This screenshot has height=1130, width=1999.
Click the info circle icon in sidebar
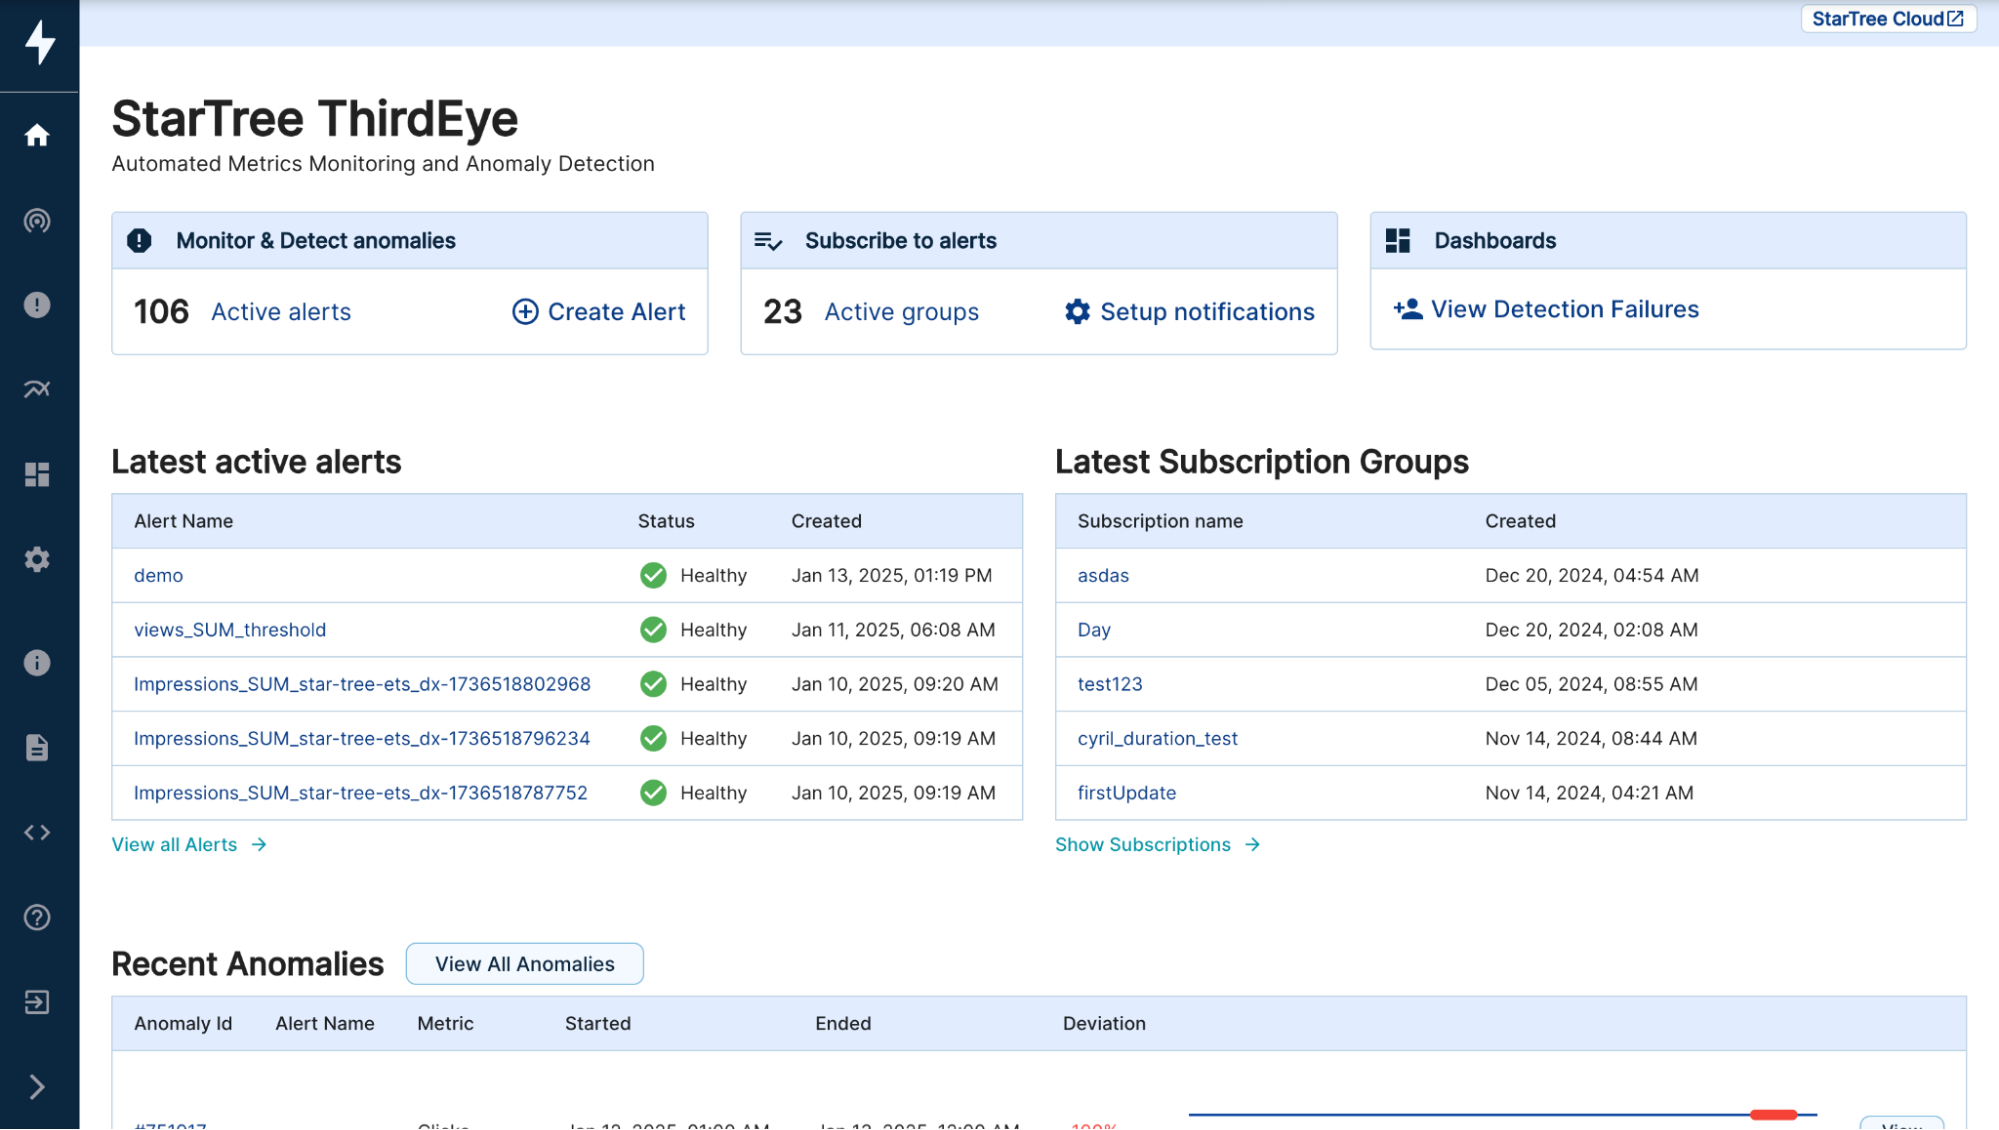37,663
